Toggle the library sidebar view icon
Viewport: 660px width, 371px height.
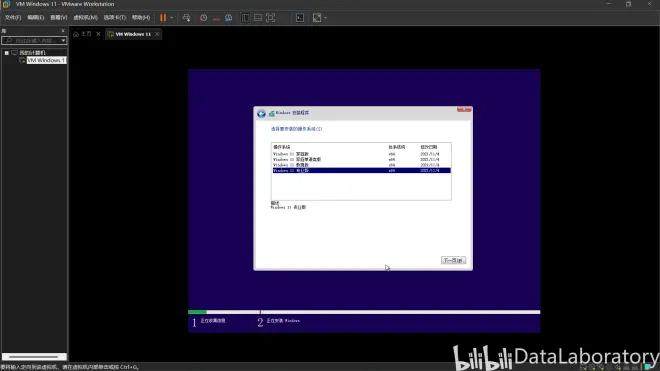point(245,18)
